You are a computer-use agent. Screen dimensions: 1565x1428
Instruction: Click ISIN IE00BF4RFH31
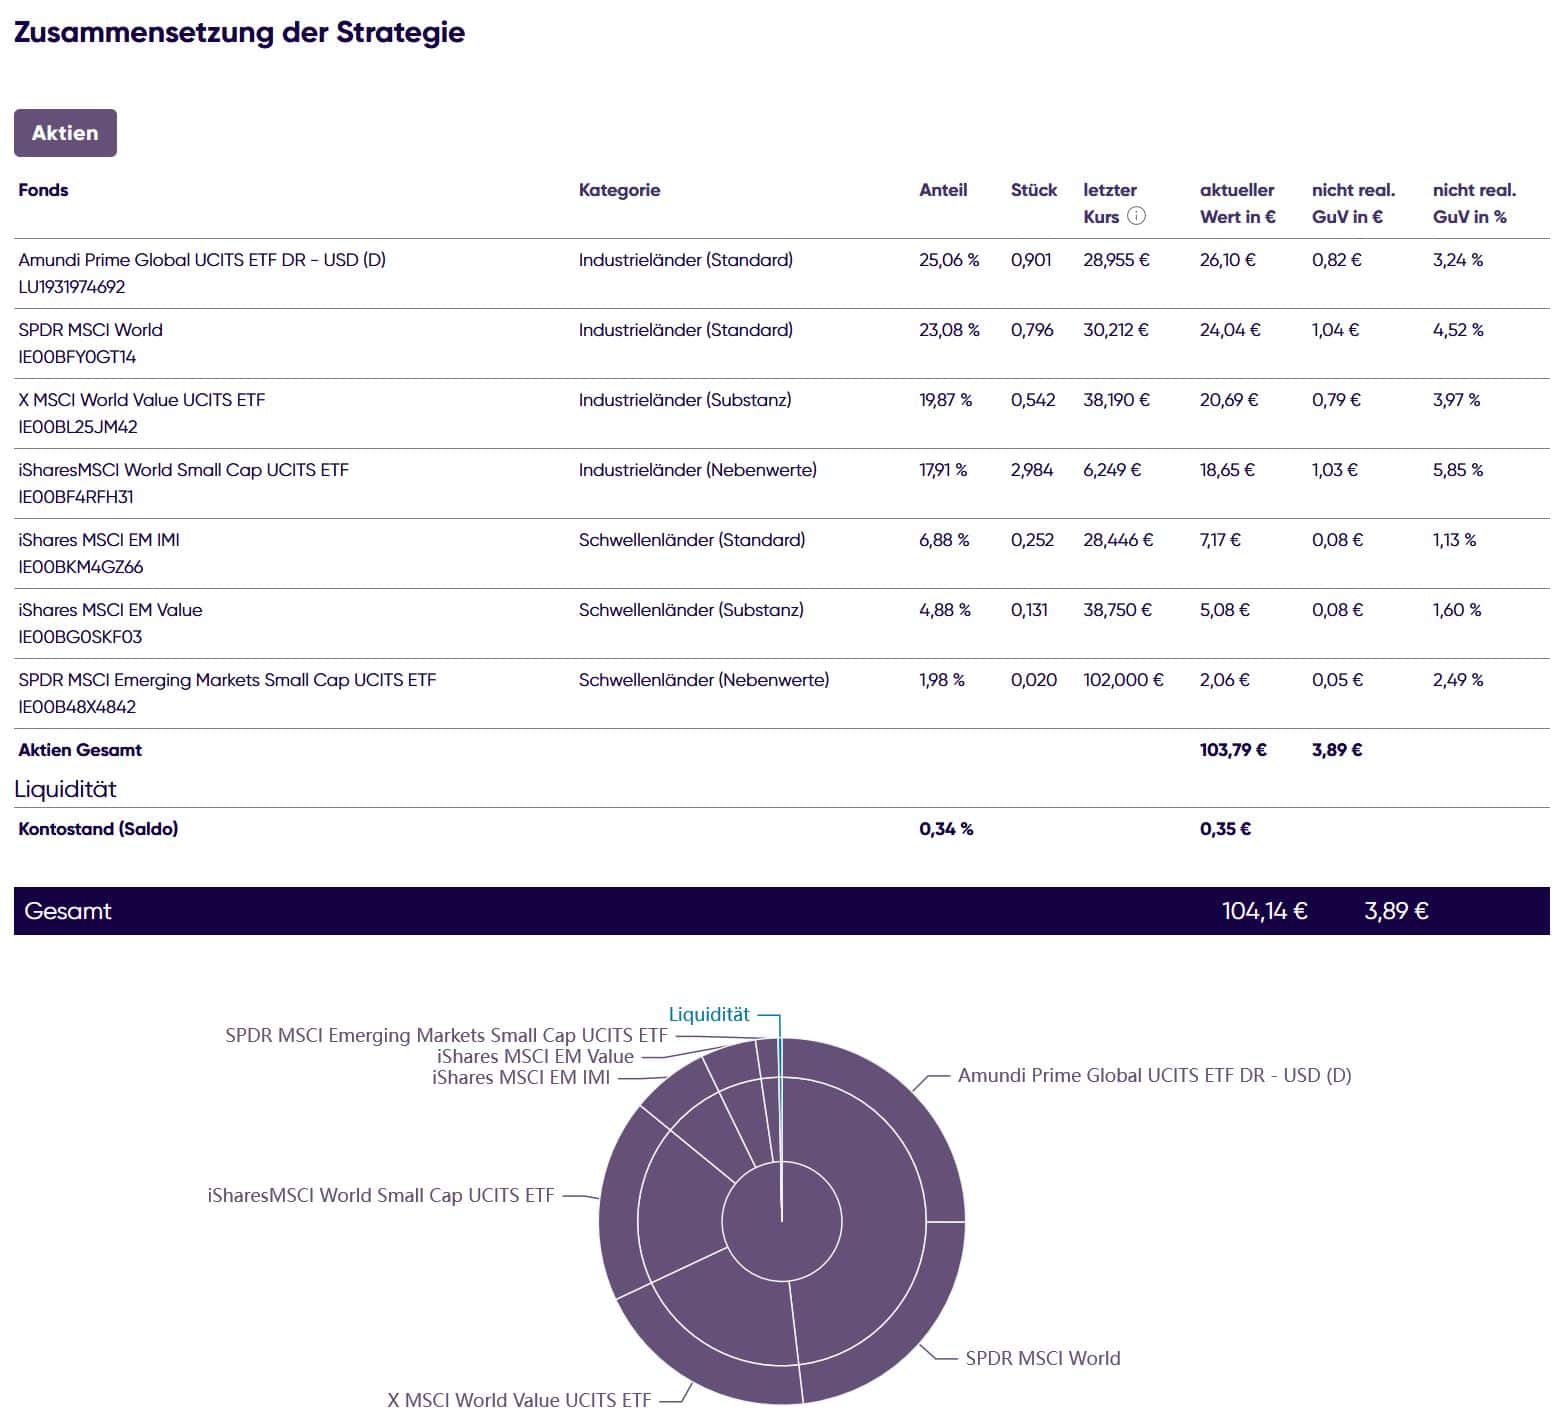click(76, 497)
